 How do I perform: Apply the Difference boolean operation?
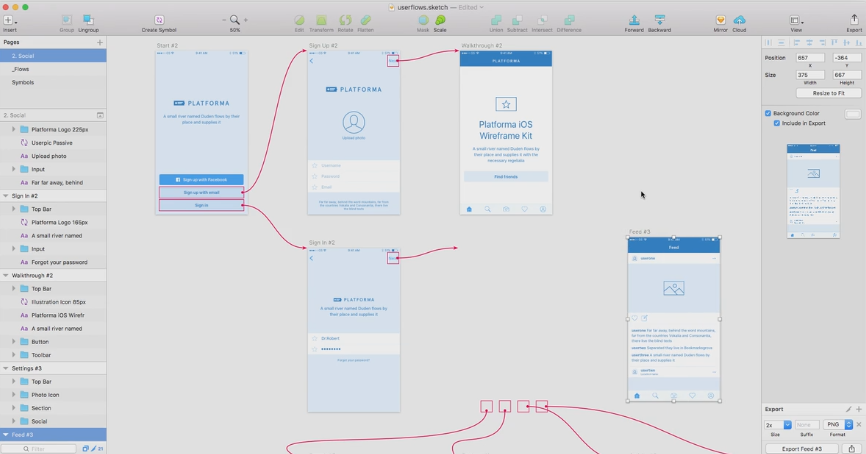coord(569,20)
